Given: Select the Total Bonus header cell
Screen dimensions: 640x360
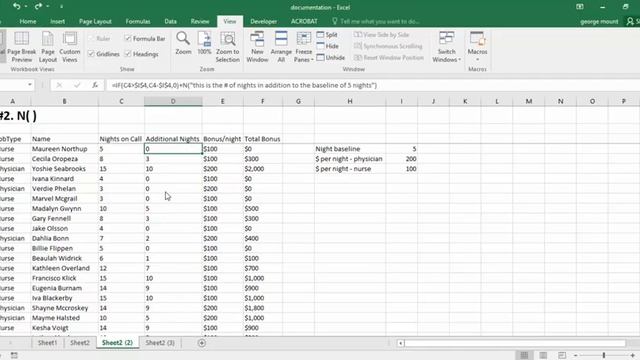Looking at the screenshot, I should pos(262,139).
